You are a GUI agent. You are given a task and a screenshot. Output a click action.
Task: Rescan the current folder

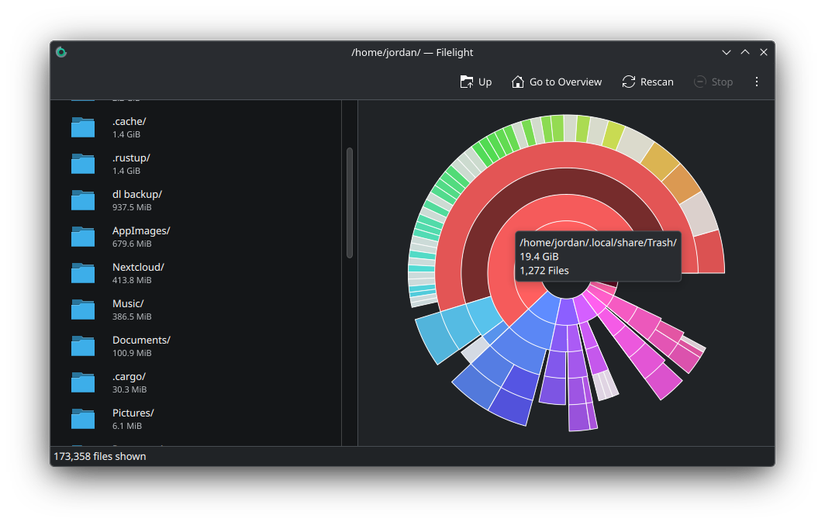[x=647, y=82]
